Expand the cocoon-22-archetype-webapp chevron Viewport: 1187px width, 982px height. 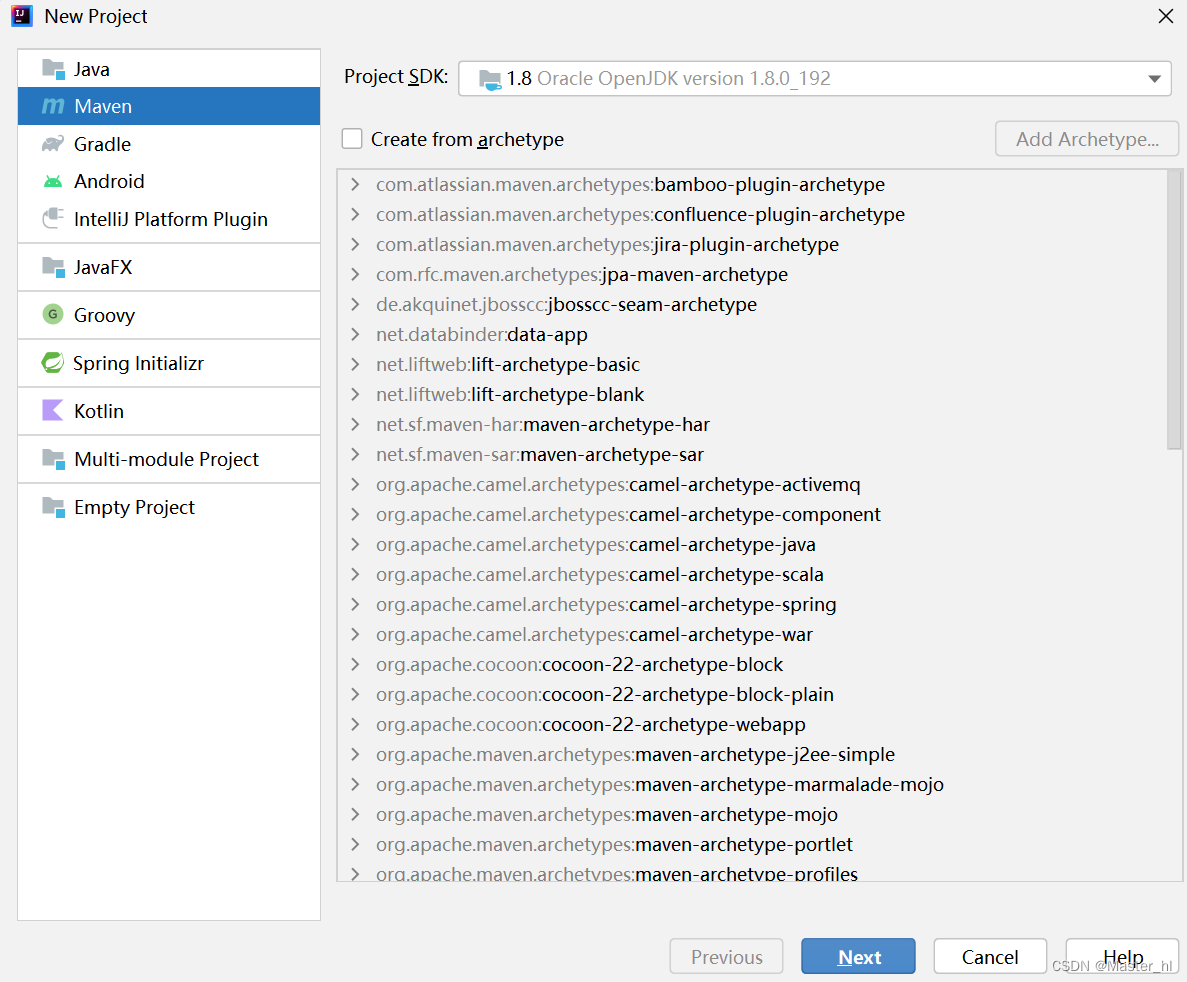pyautogui.click(x=355, y=724)
